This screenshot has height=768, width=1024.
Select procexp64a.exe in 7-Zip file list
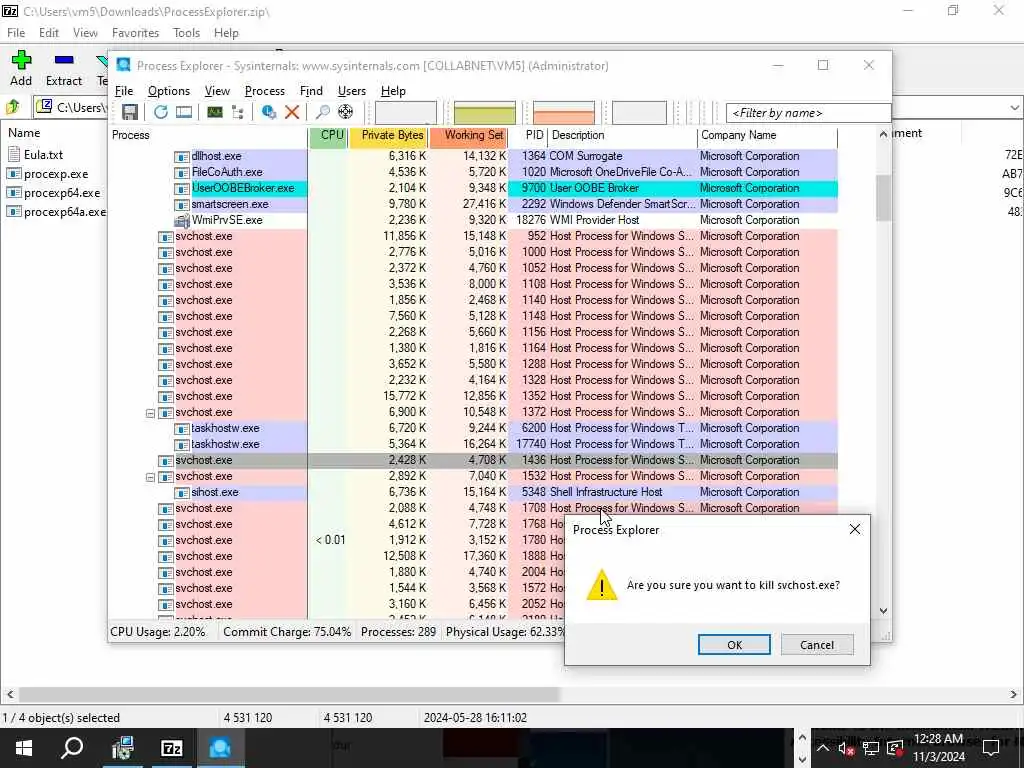pyautogui.click(x=56, y=212)
